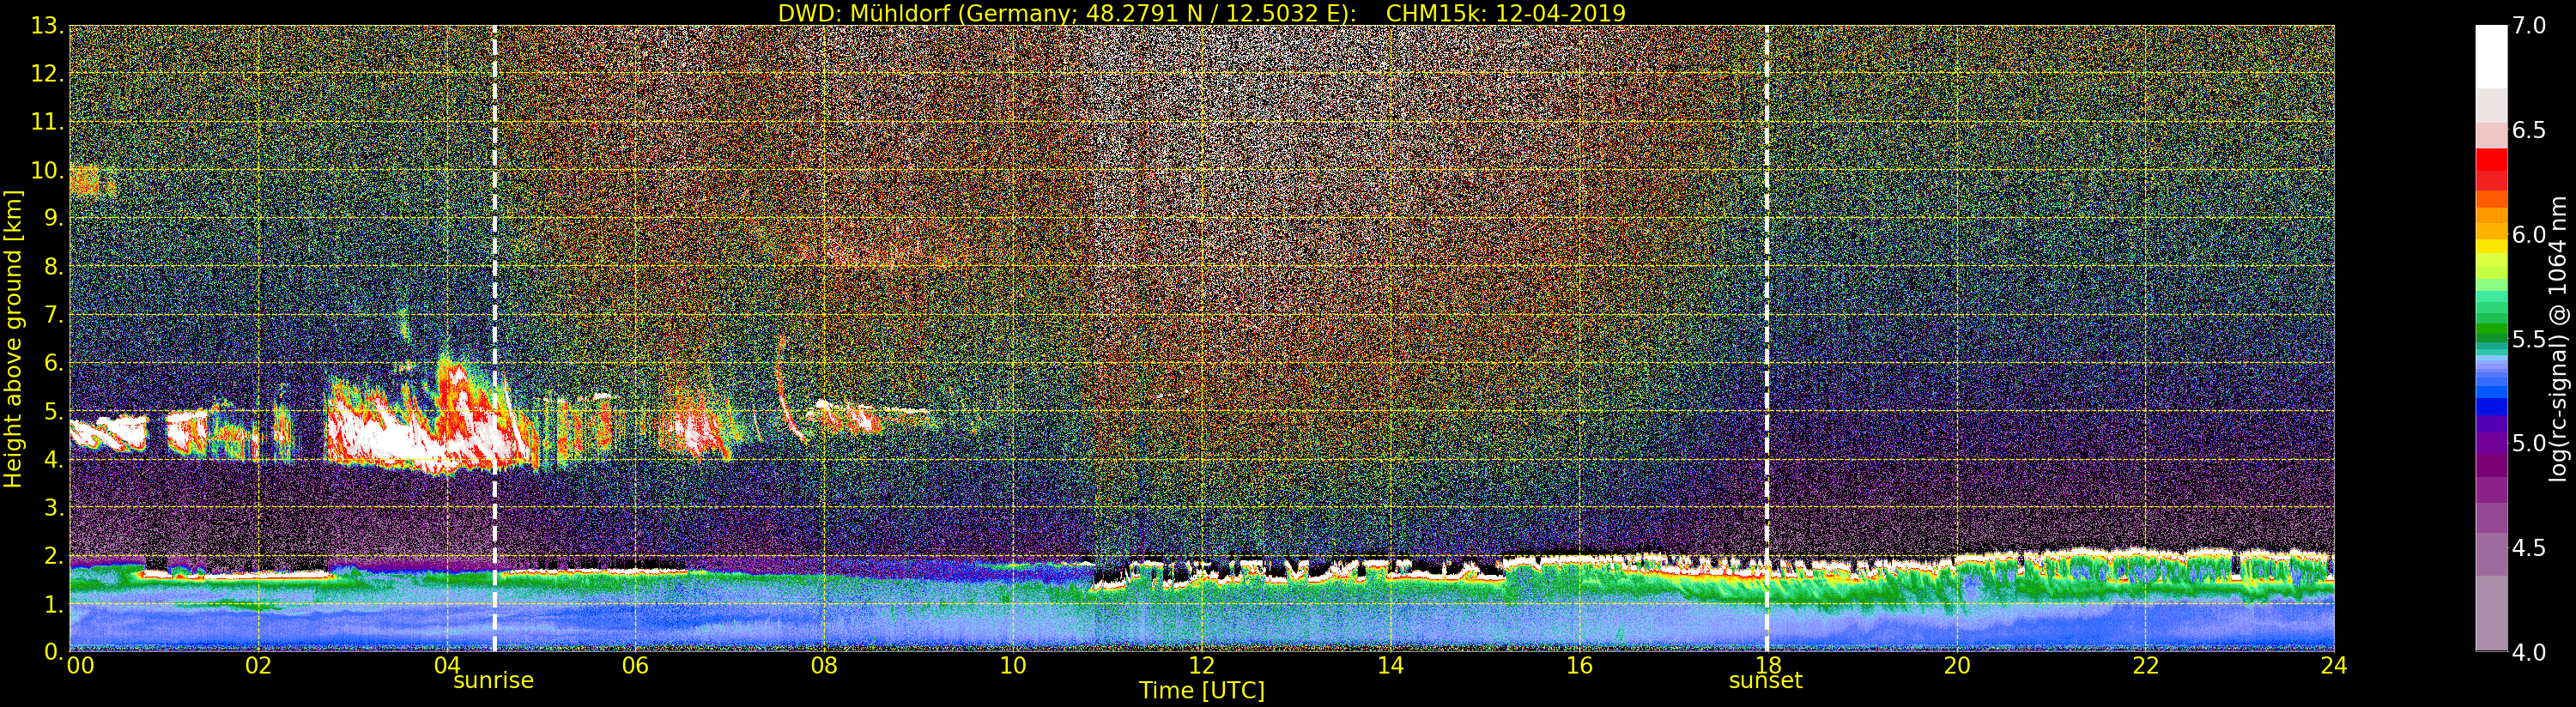Click the '5.5' colorbar tick label
The image size is (2576, 707).
[x=2529, y=339]
